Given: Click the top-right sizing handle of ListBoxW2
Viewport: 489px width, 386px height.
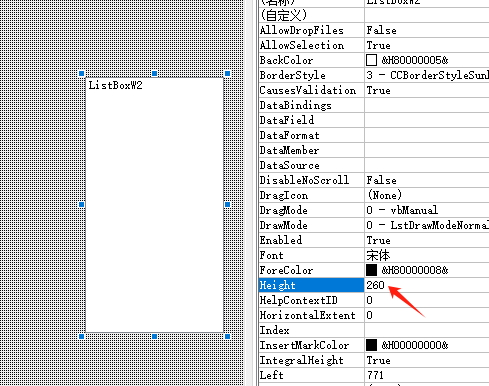Looking at the screenshot, I should click(228, 73).
